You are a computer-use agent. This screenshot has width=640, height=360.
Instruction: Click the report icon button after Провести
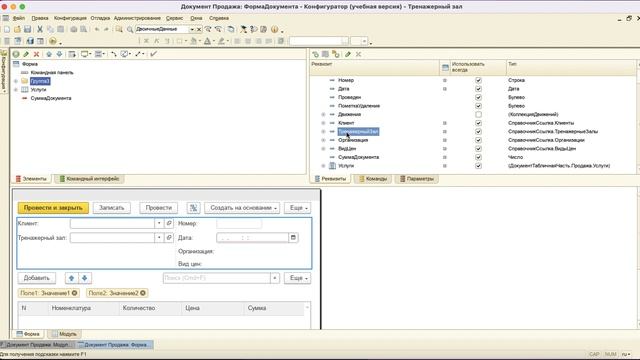[193, 208]
